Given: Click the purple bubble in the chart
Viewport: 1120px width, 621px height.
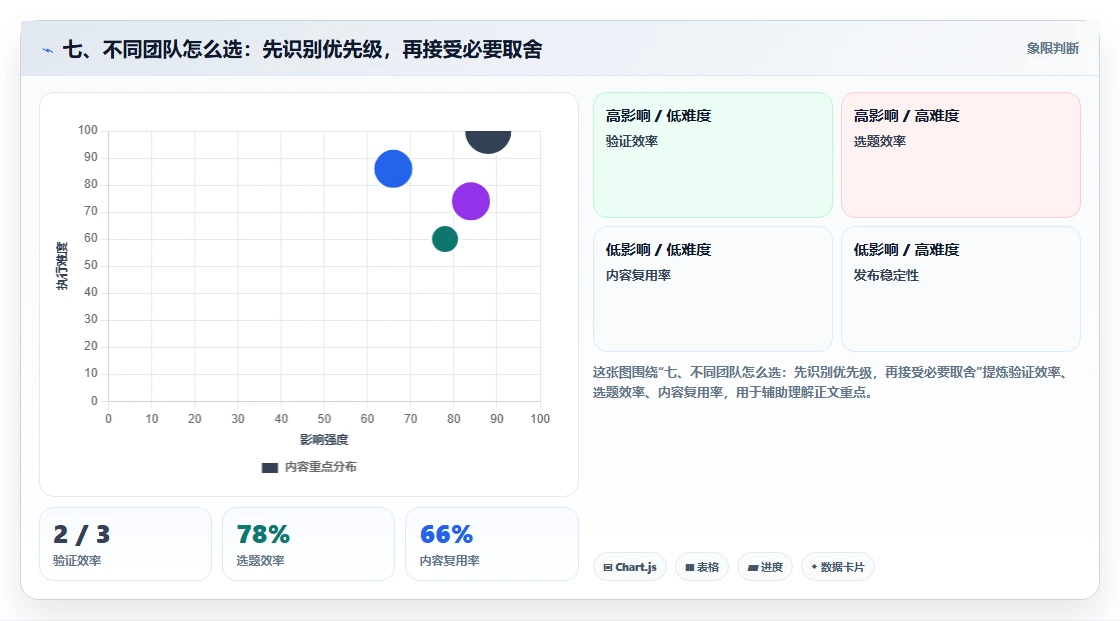Looking at the screenshot, I should pyautogui.click(x=471, y=201).
